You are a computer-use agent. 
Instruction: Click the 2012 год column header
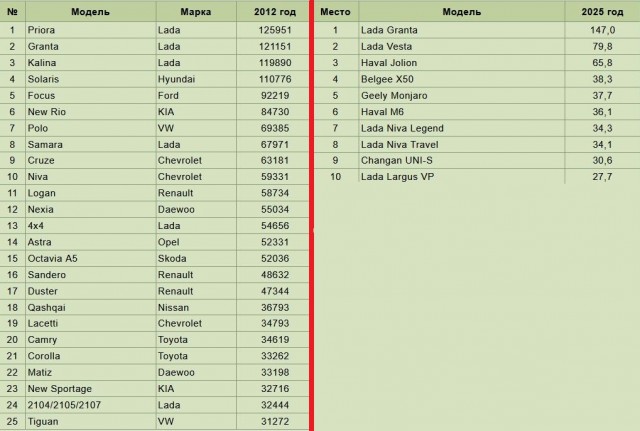[x=275, y=12]
